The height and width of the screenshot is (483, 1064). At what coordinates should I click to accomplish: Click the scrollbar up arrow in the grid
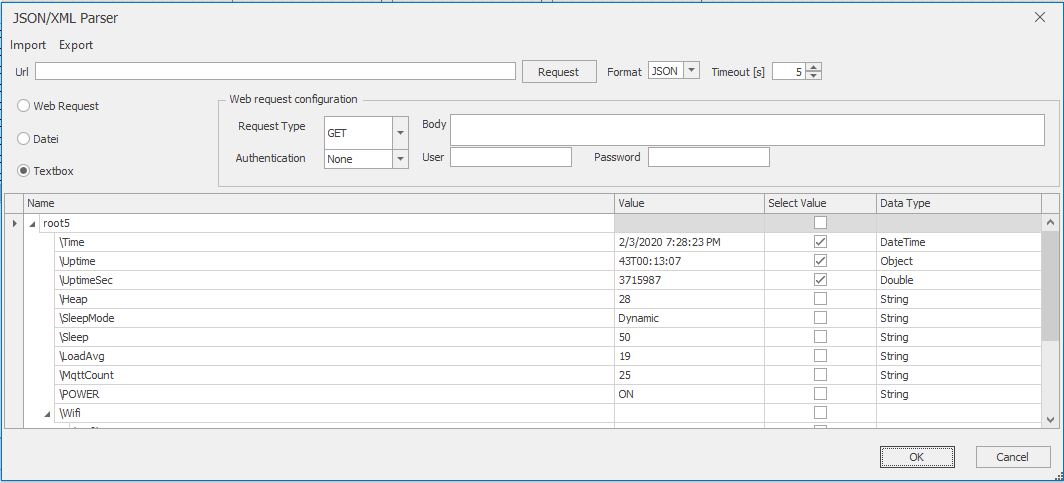point(1050,222)
